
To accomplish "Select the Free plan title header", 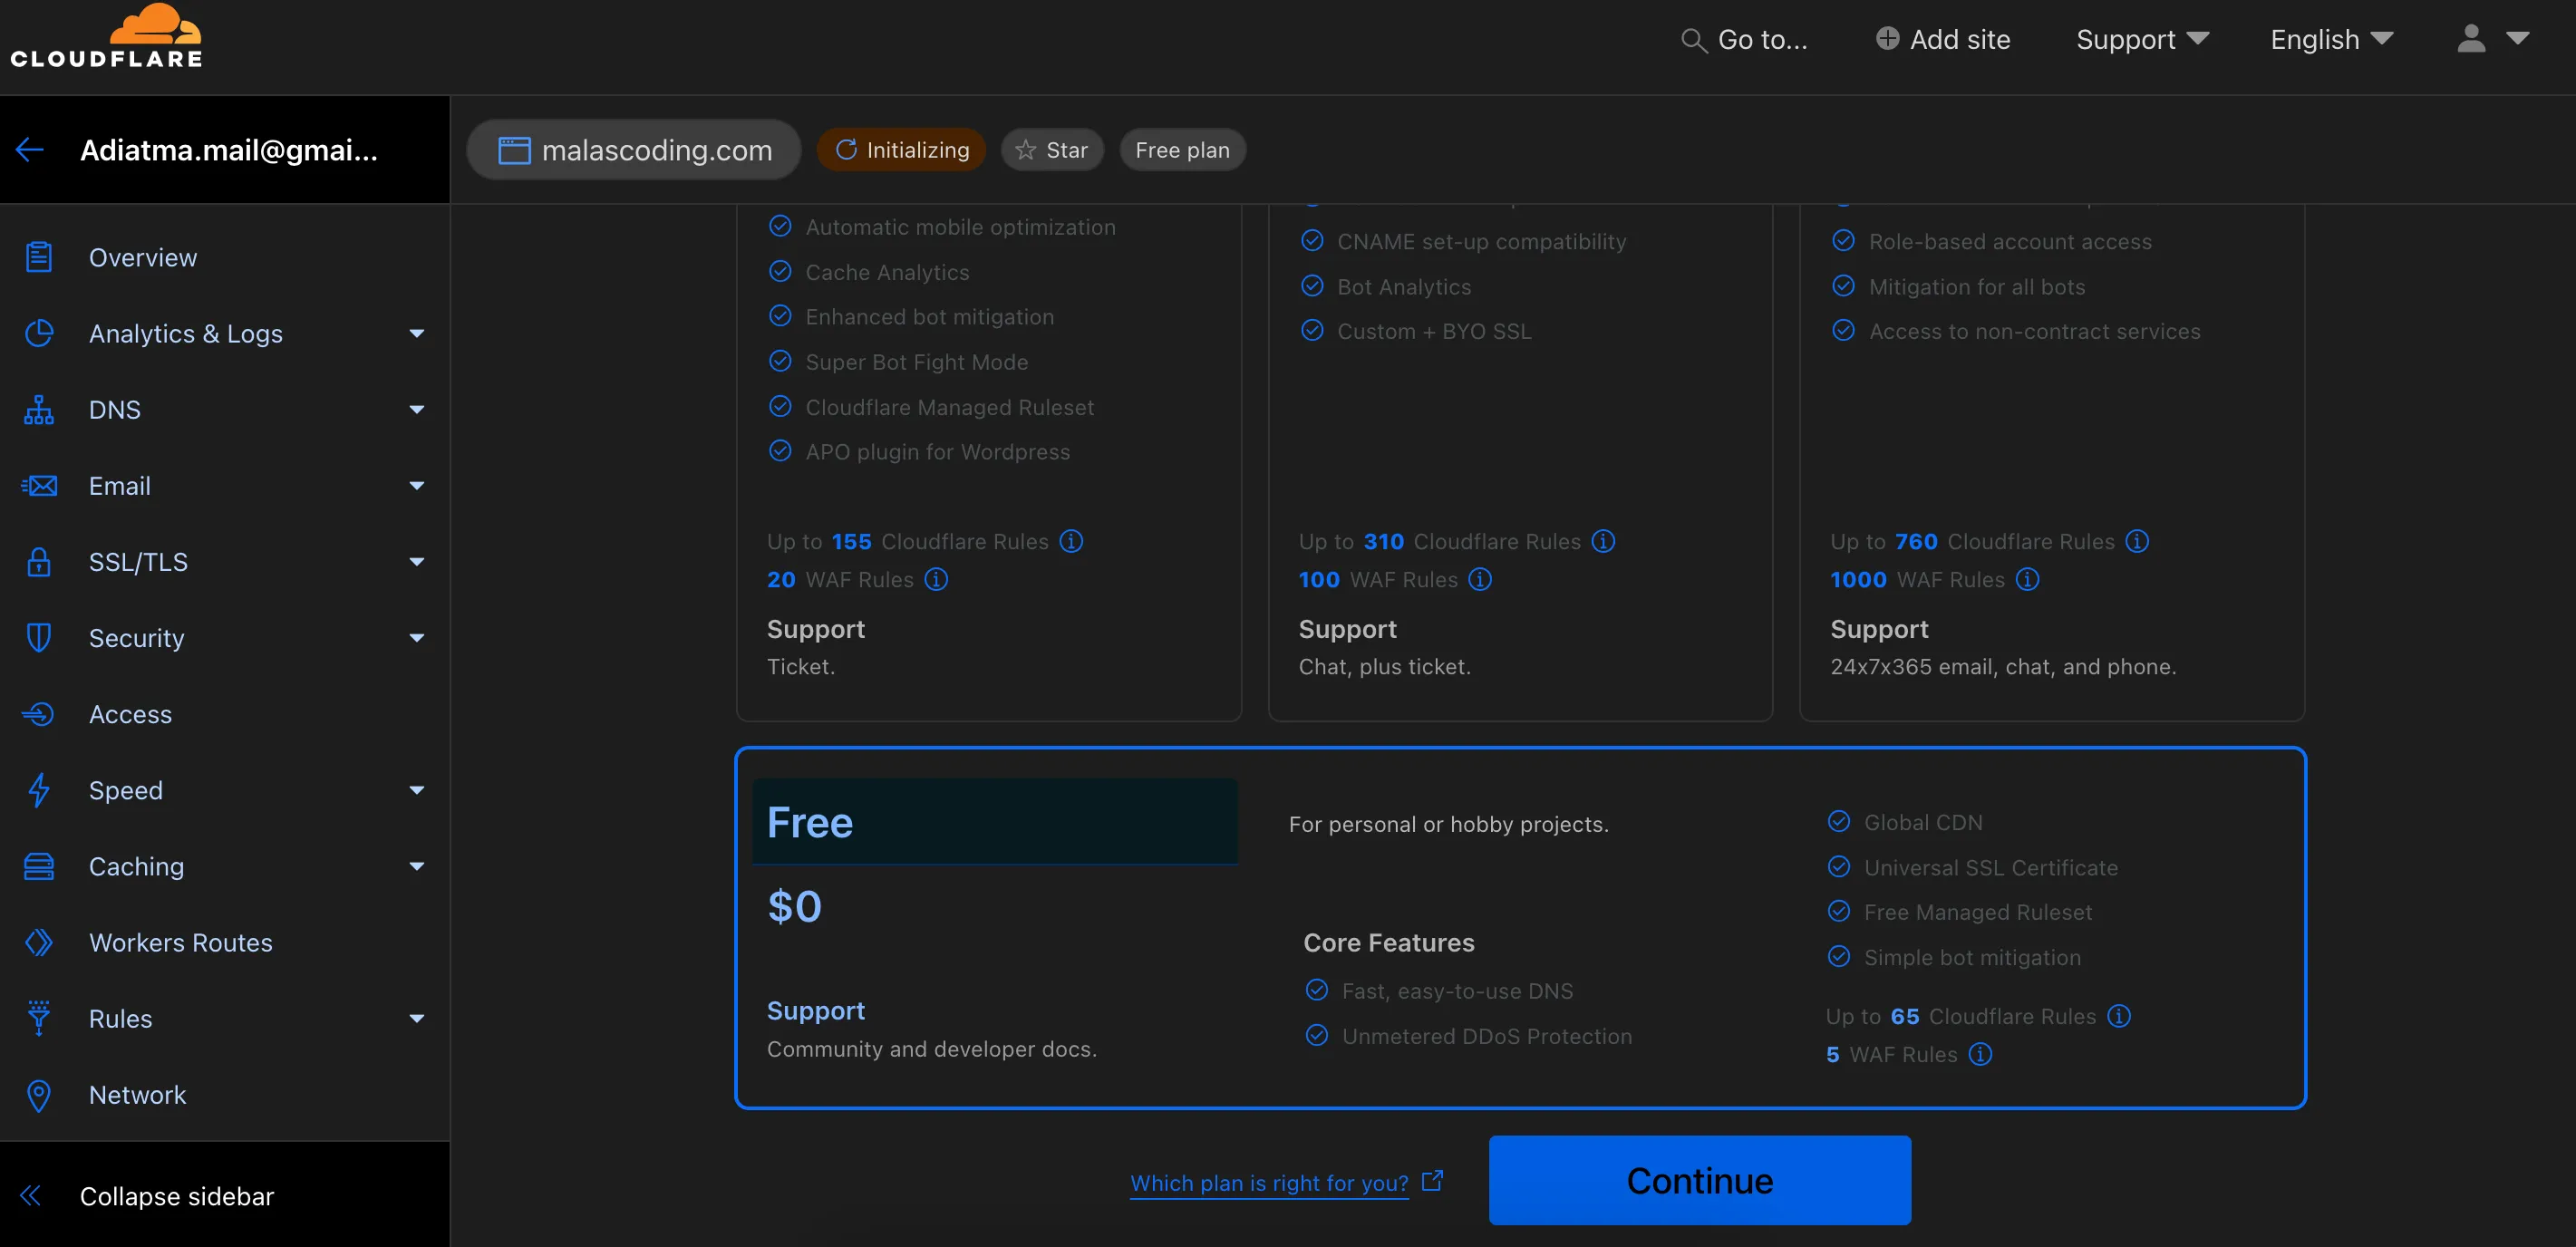I will (995, 822).
